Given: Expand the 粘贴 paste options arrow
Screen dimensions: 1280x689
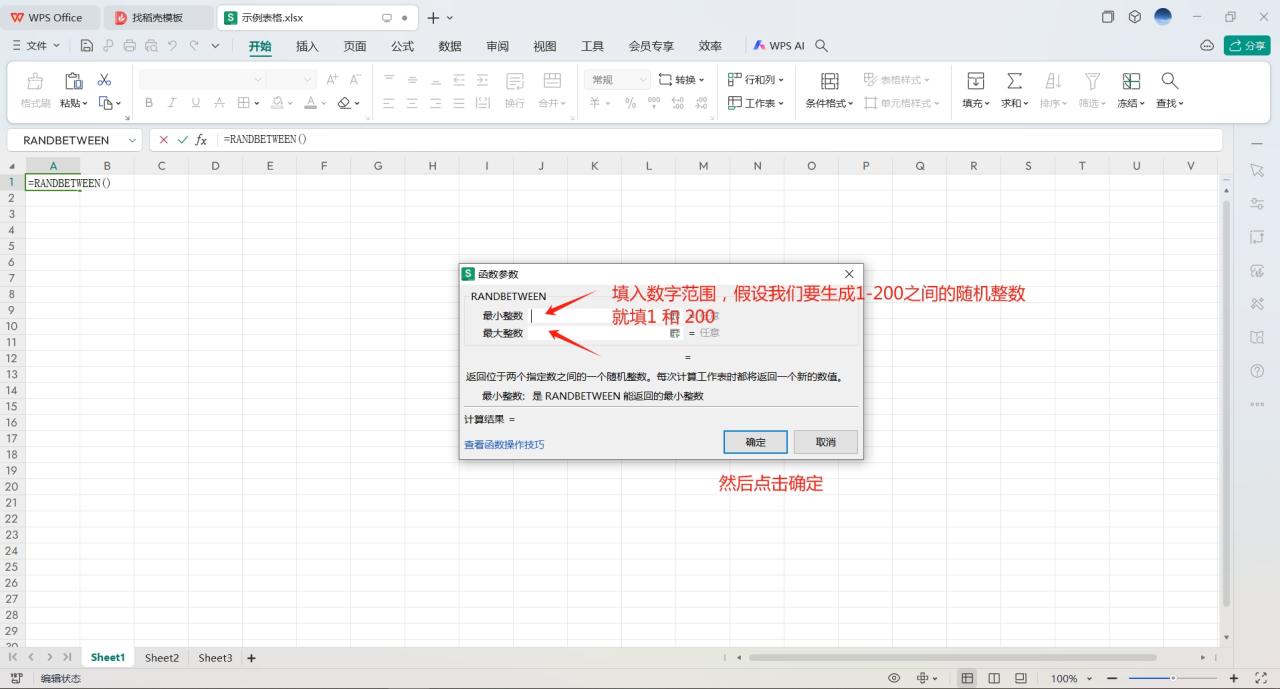Looking at the screenshot, I should point(85,103).
